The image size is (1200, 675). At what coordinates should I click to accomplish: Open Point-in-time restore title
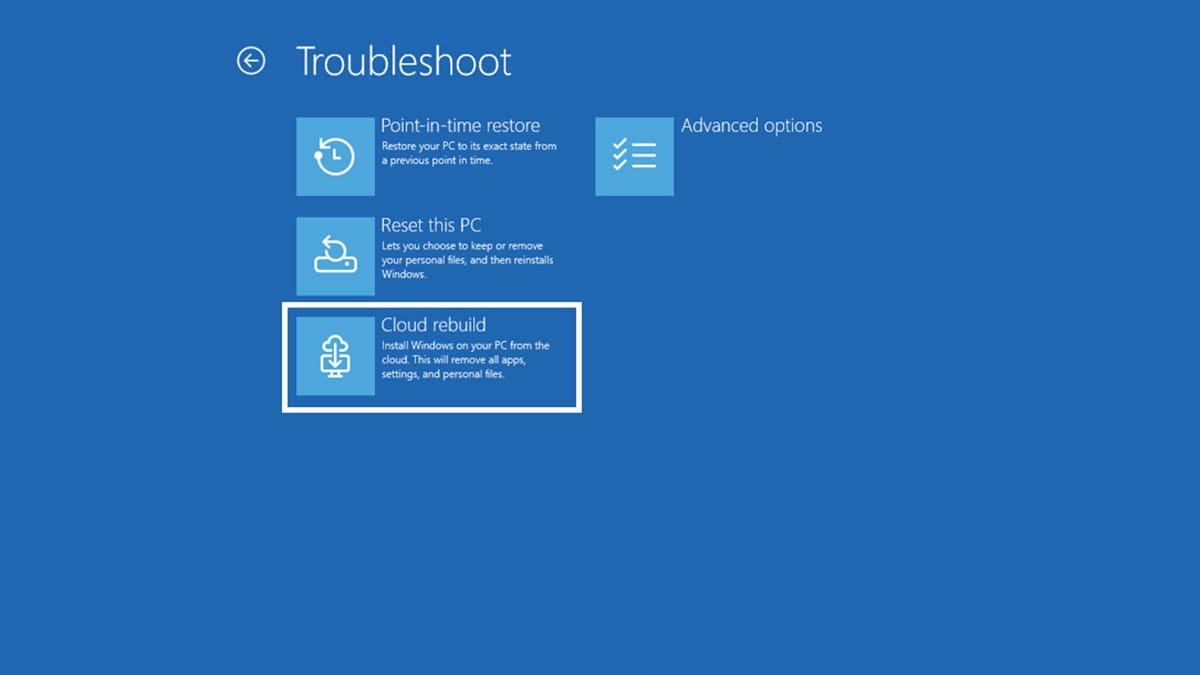point(460,126)
